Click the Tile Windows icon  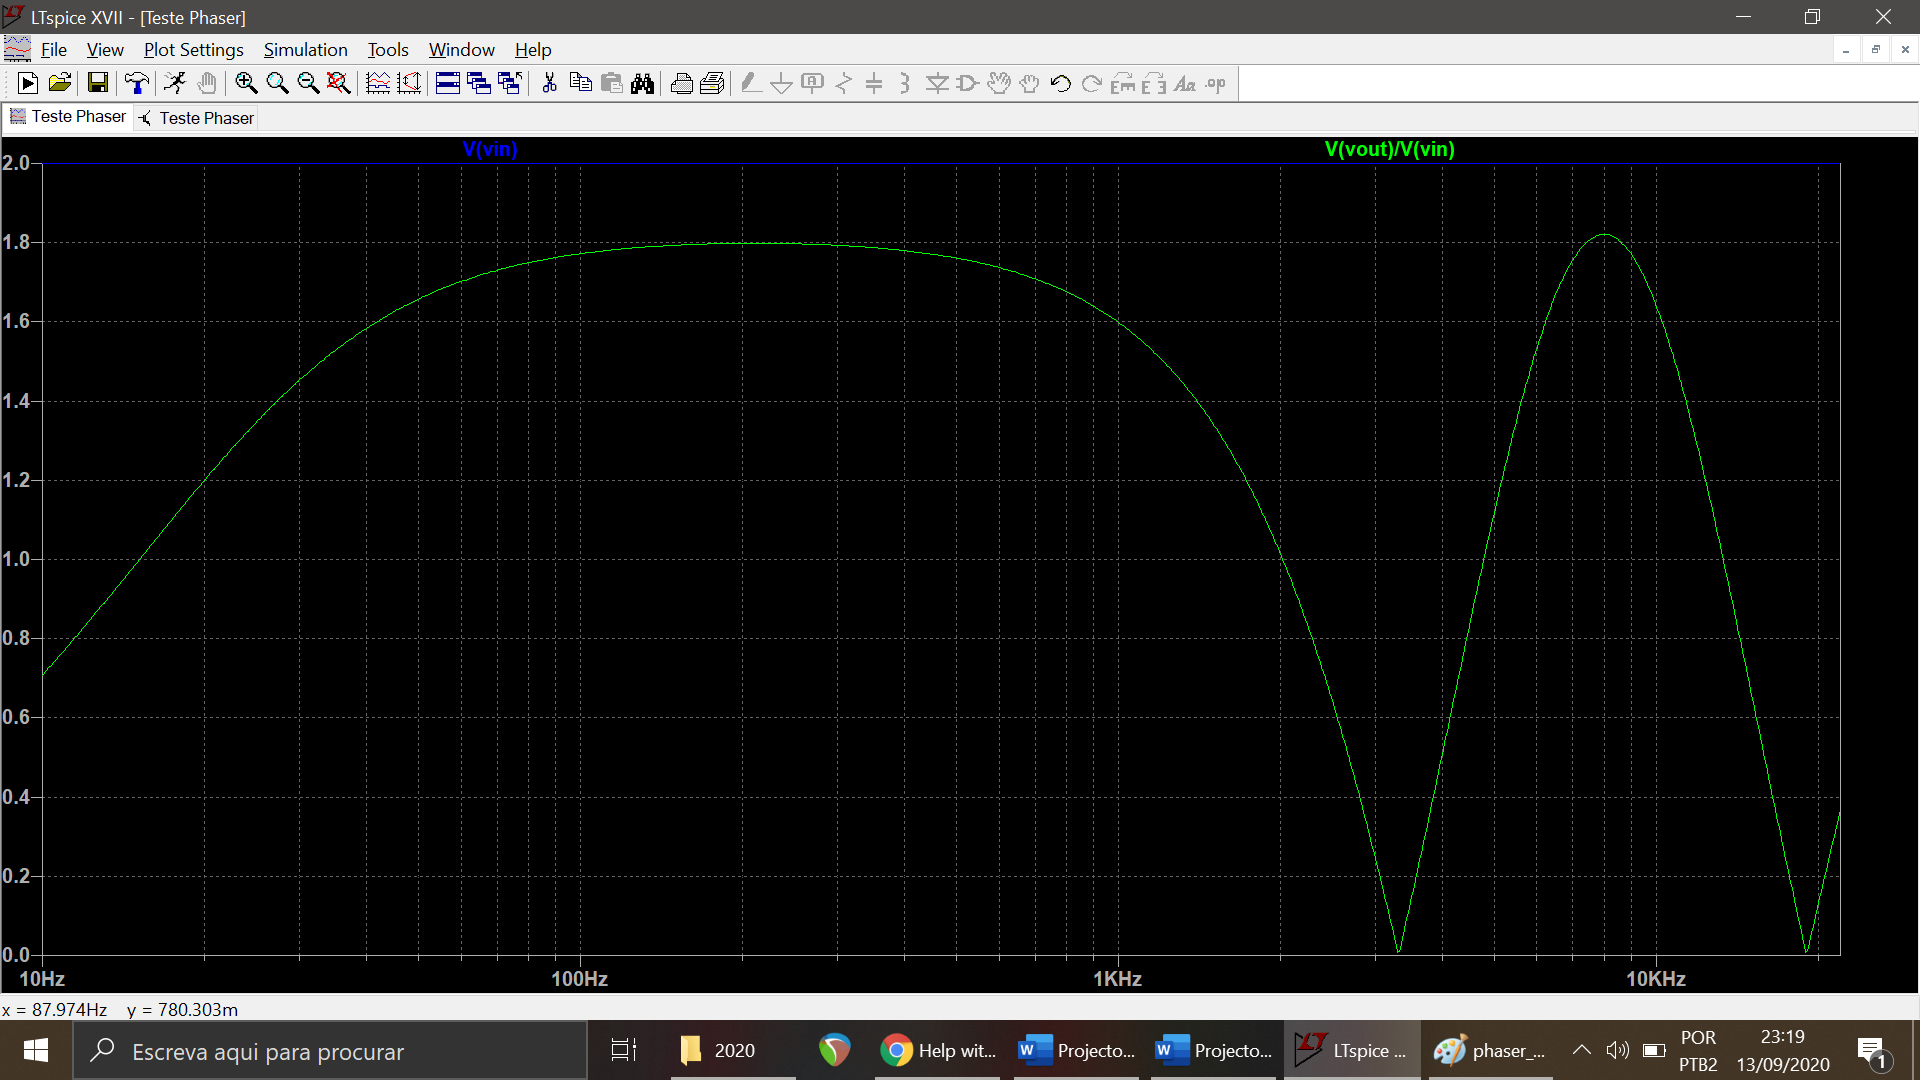pos(448,84)
